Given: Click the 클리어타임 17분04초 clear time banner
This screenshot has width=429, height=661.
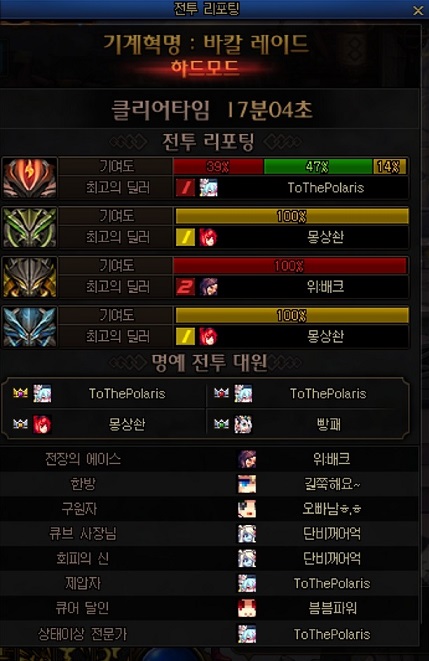Looking at the screenshot, I should 212,110.
